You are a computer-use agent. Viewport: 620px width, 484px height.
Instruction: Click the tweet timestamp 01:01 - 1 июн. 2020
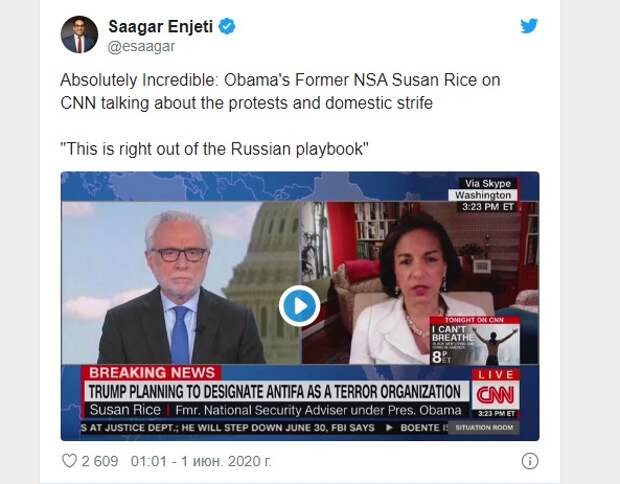tap(201, 461)
